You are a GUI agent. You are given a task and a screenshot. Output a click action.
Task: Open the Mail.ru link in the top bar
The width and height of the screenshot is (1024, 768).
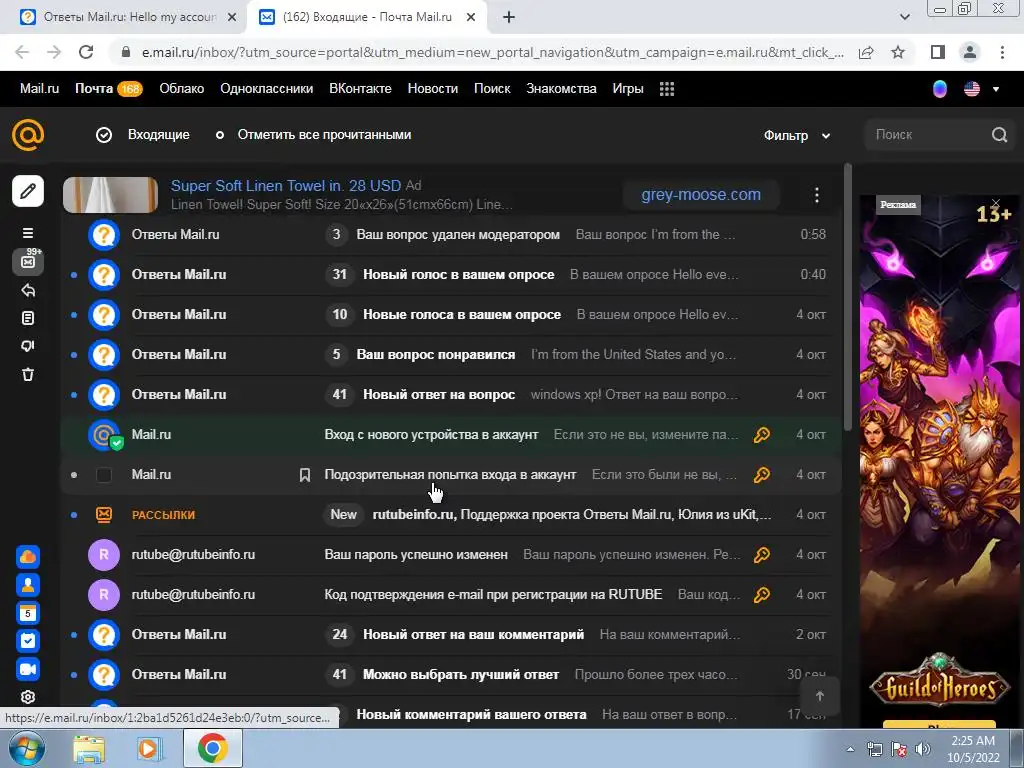tap(39, 89)
